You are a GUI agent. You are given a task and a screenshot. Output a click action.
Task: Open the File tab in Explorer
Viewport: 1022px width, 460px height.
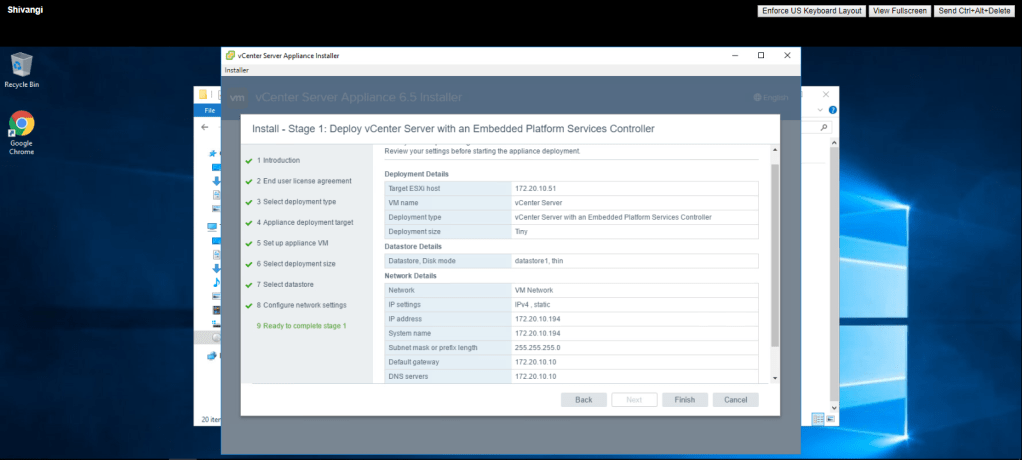(210, 110)
